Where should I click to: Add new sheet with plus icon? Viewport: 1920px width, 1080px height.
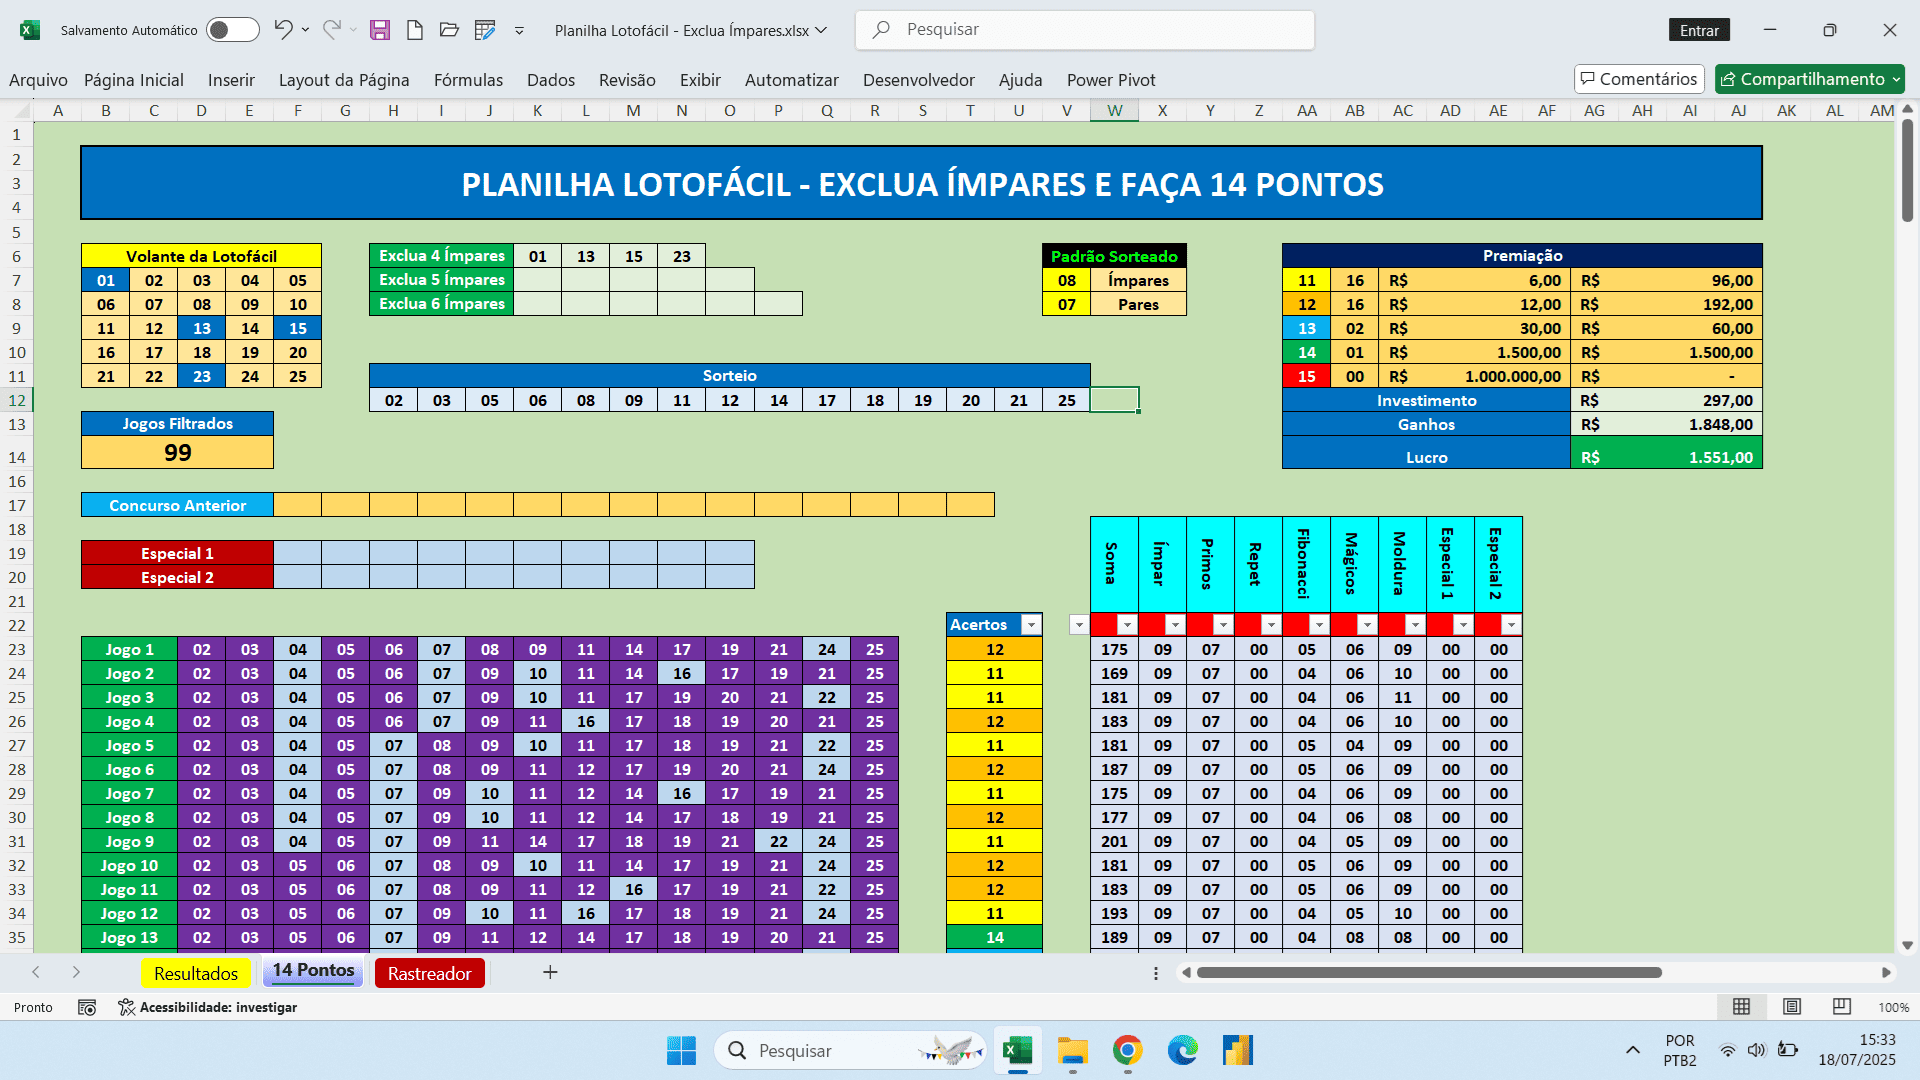[x=550, y=972]
